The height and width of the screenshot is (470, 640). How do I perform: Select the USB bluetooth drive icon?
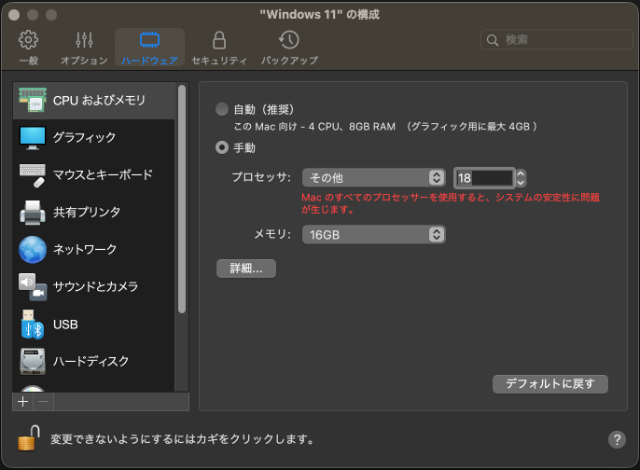point(32,324)
